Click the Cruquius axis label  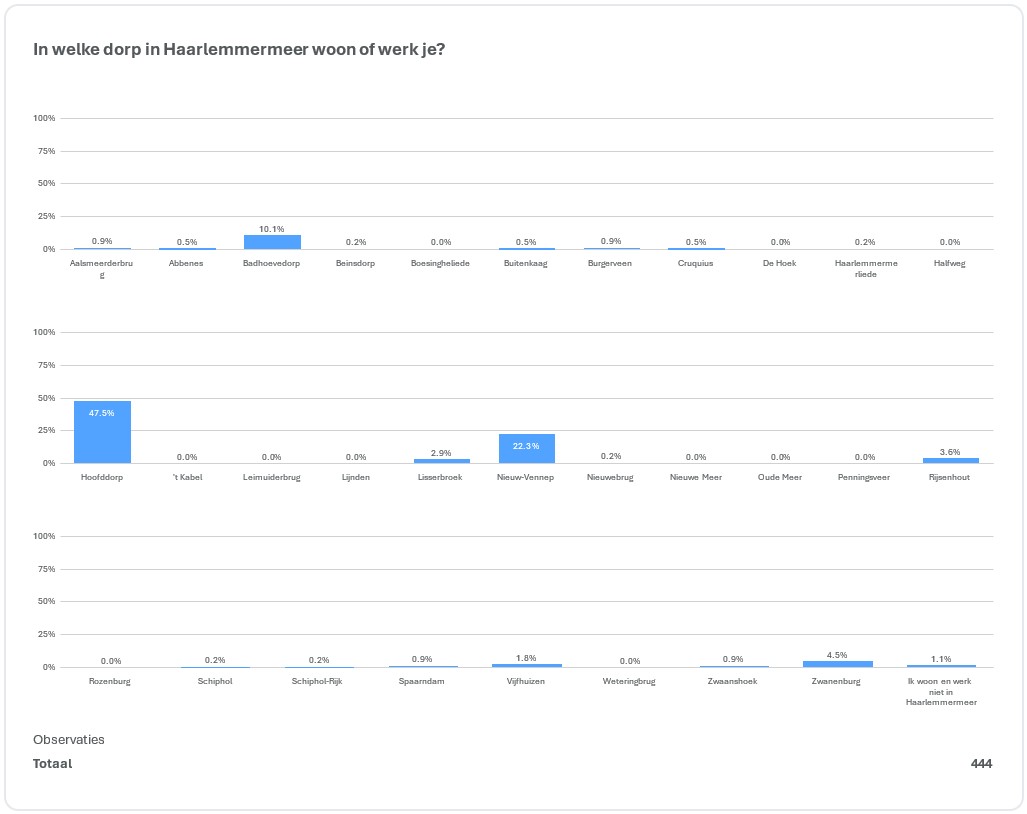click(x=696, y=264)
